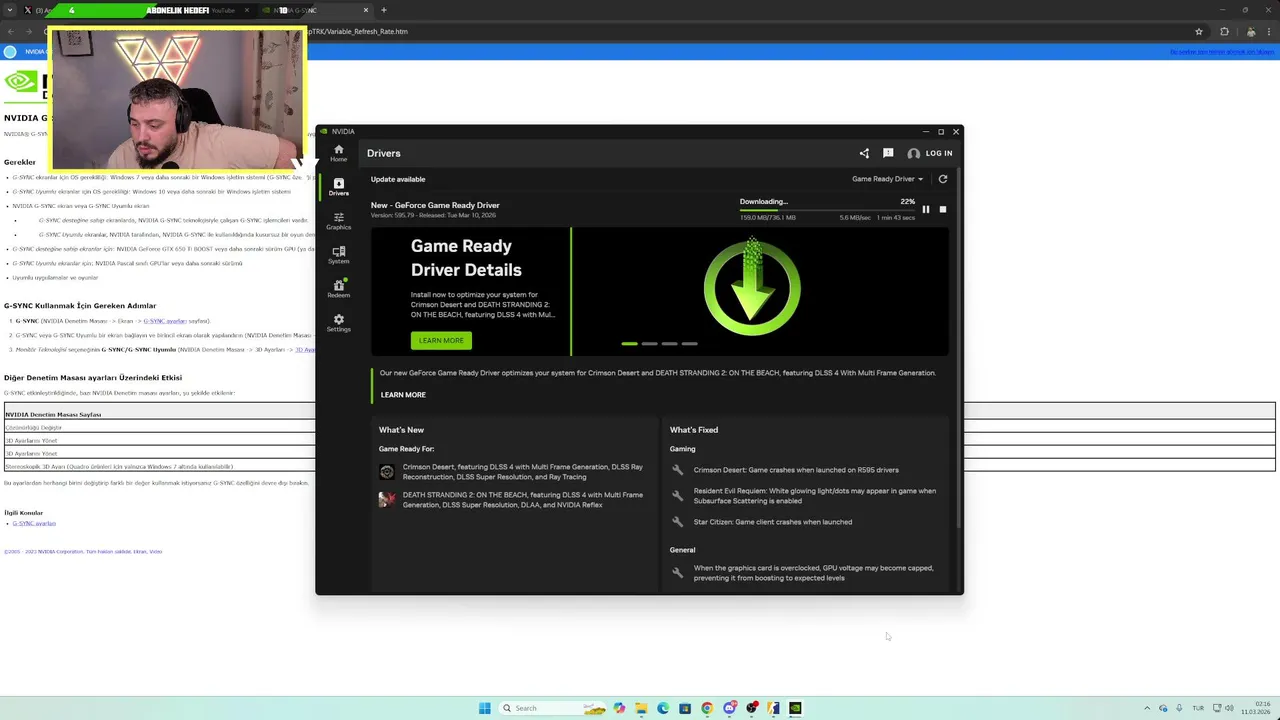Click LEARN MORE green banner button

click(x=441, y=340)
